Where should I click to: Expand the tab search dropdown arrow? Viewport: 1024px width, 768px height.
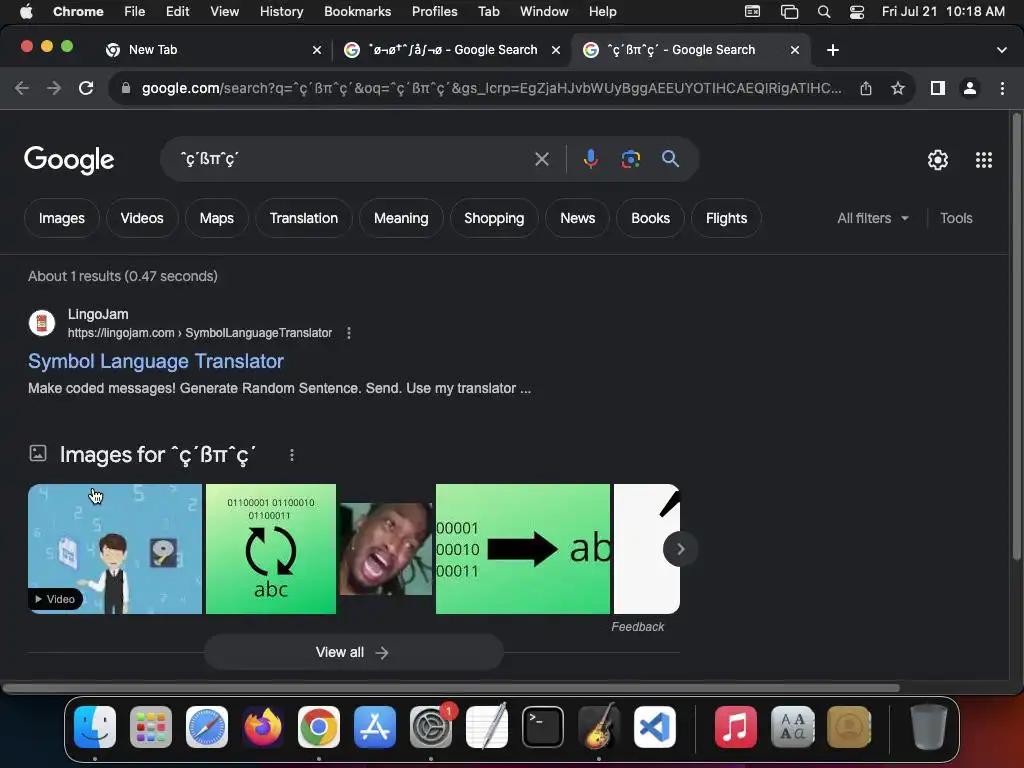(1001, 50)
